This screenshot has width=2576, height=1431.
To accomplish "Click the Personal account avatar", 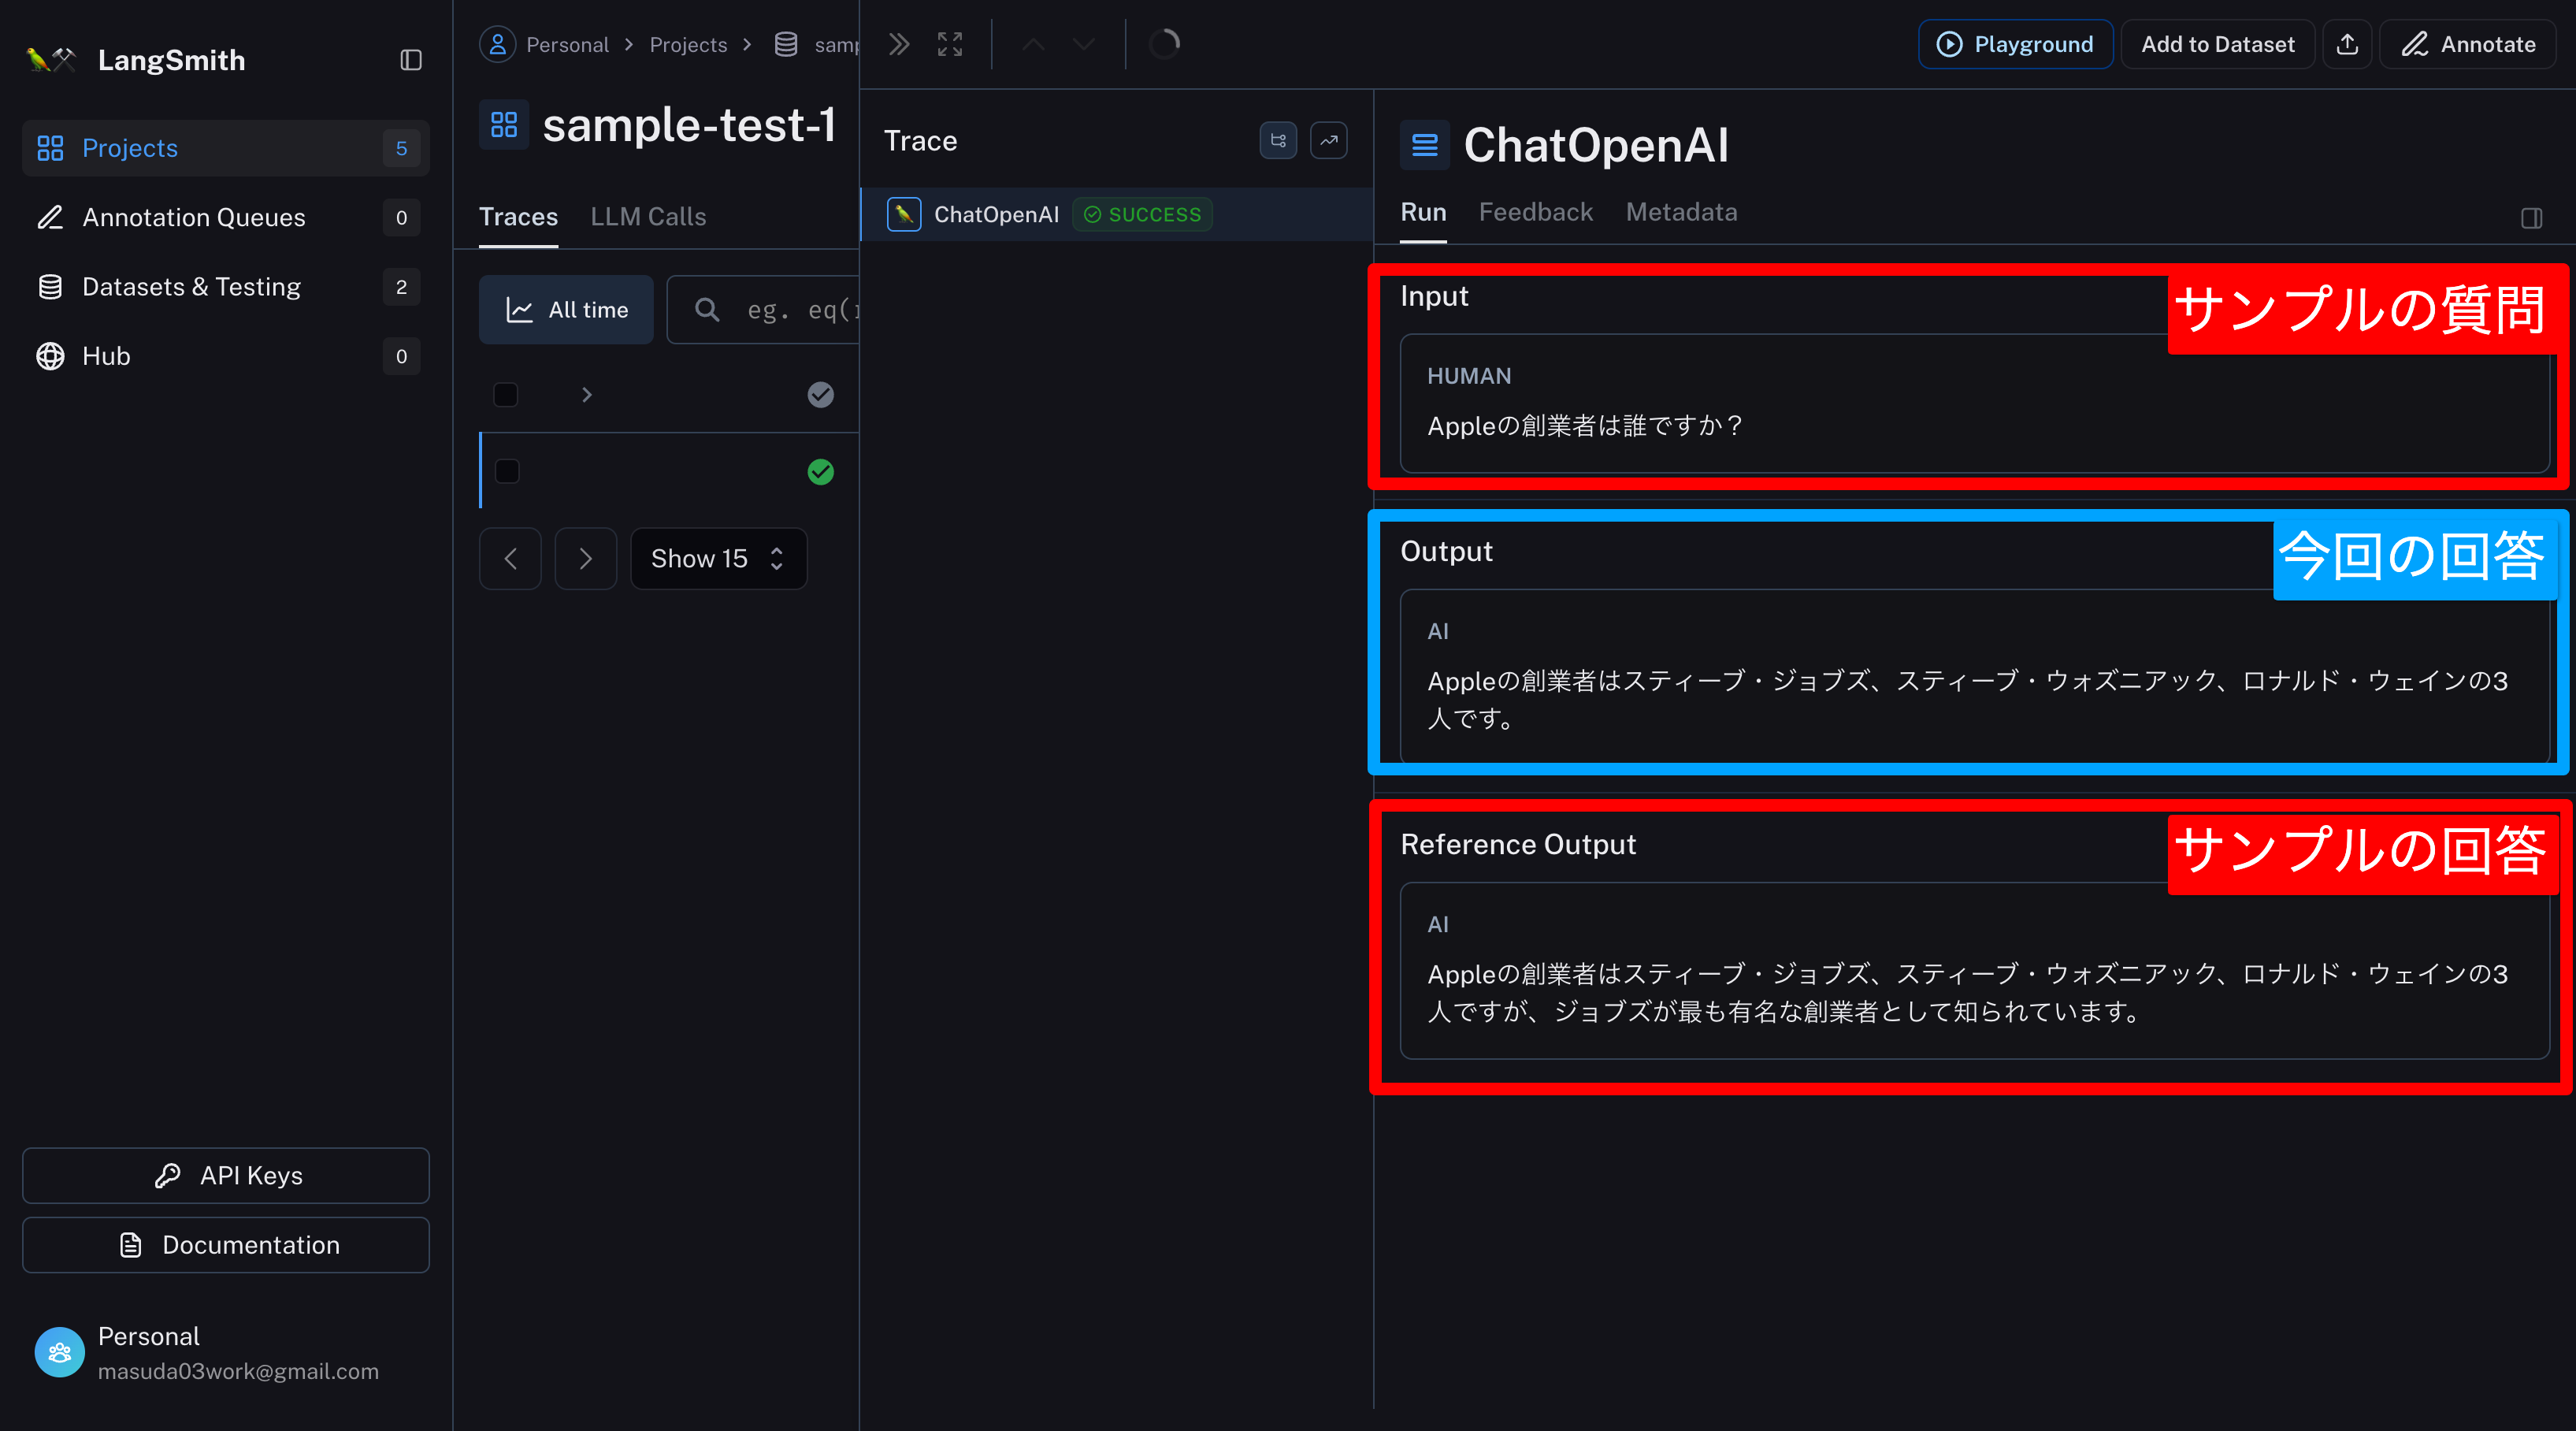I will coord(60,1353).
